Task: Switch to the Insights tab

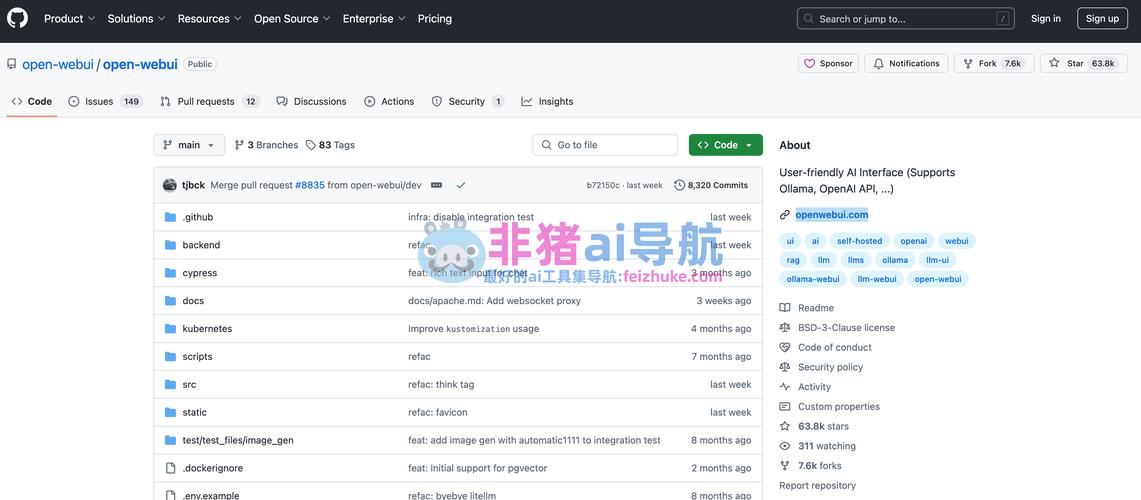Action: [547, 102]
